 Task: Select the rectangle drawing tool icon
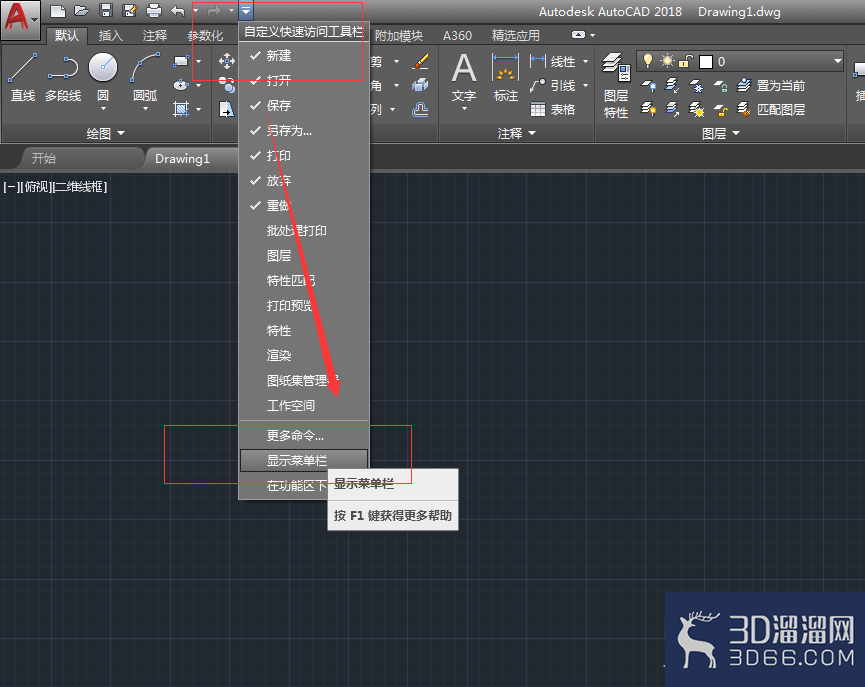coord(181,61)
